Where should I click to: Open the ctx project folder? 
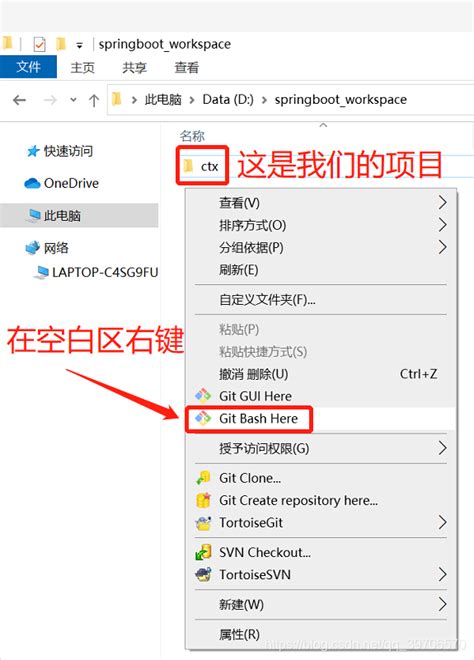click(202, 166)
